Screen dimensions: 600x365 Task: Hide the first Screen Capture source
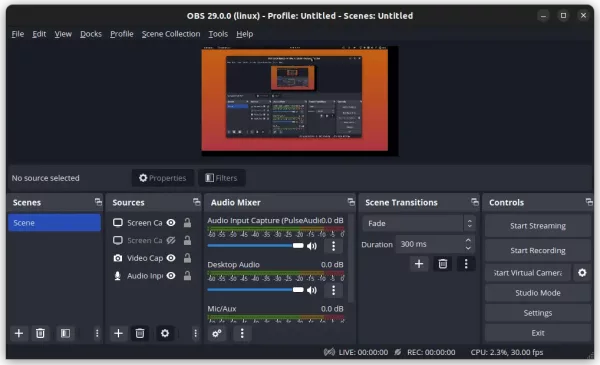click(x=171, y=223)
